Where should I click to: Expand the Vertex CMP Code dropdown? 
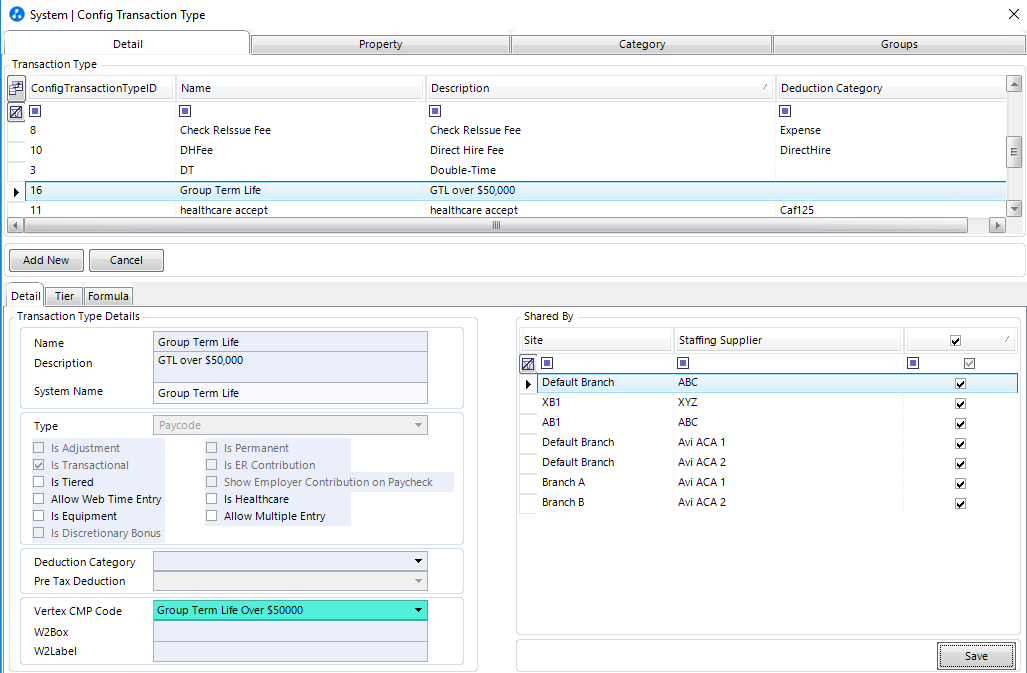pos(418,610)
